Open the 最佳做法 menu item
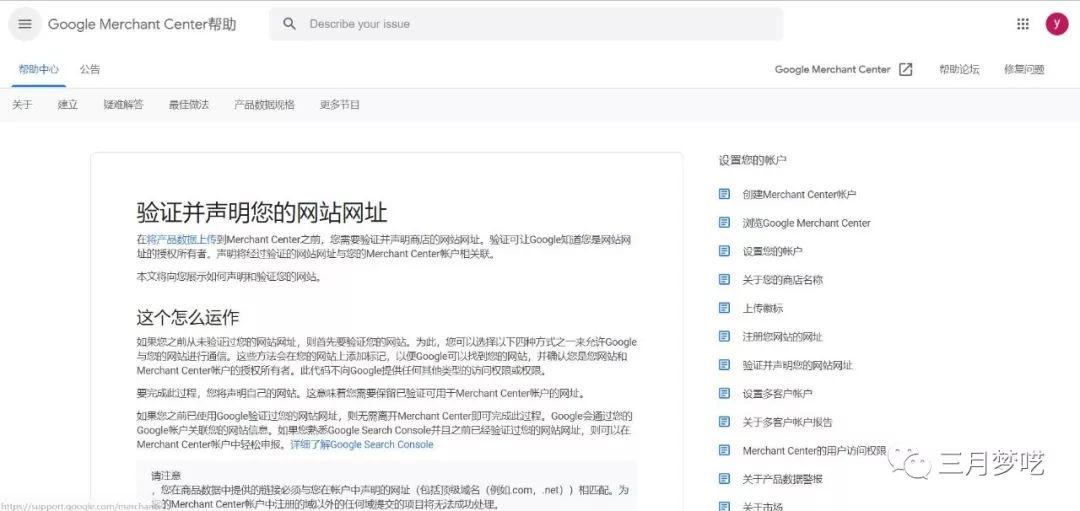 pos(189,105)
